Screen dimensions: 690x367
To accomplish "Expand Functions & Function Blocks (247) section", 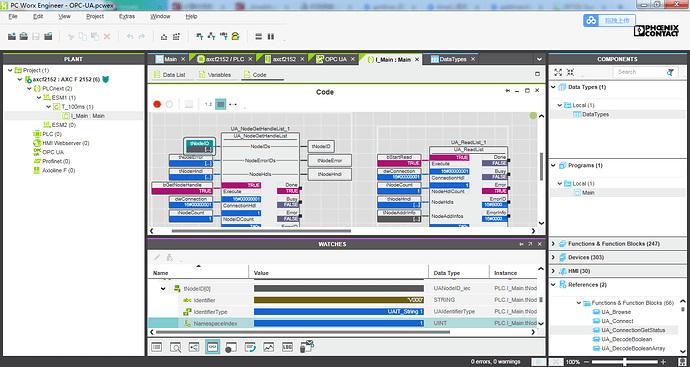I will click(554, 243).
